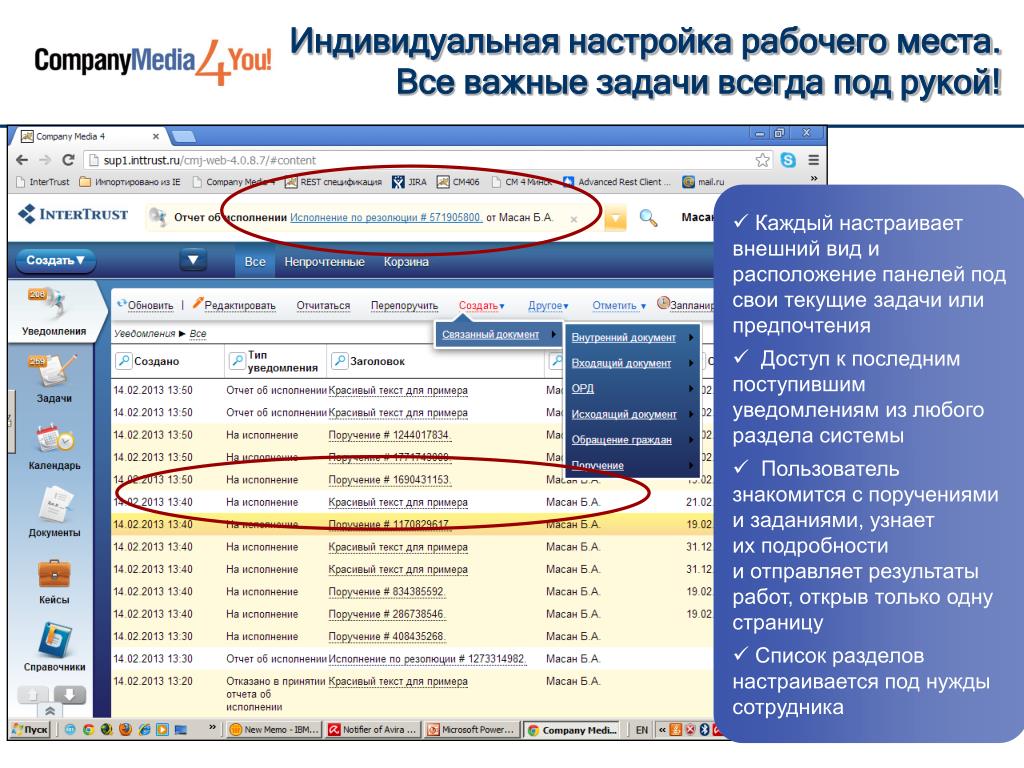Screen dimensions: 1024x768
Task: Open the Chrome hamburger menu
Action: point(814,160)
